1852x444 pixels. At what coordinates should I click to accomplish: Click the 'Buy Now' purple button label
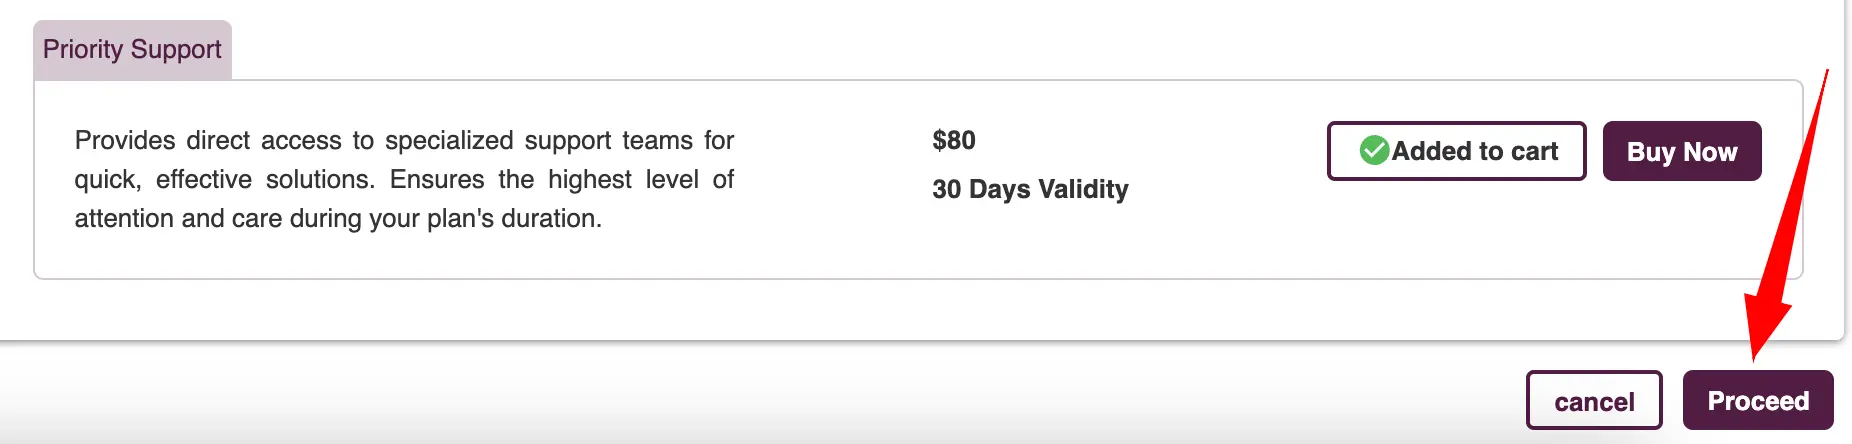1682,152
